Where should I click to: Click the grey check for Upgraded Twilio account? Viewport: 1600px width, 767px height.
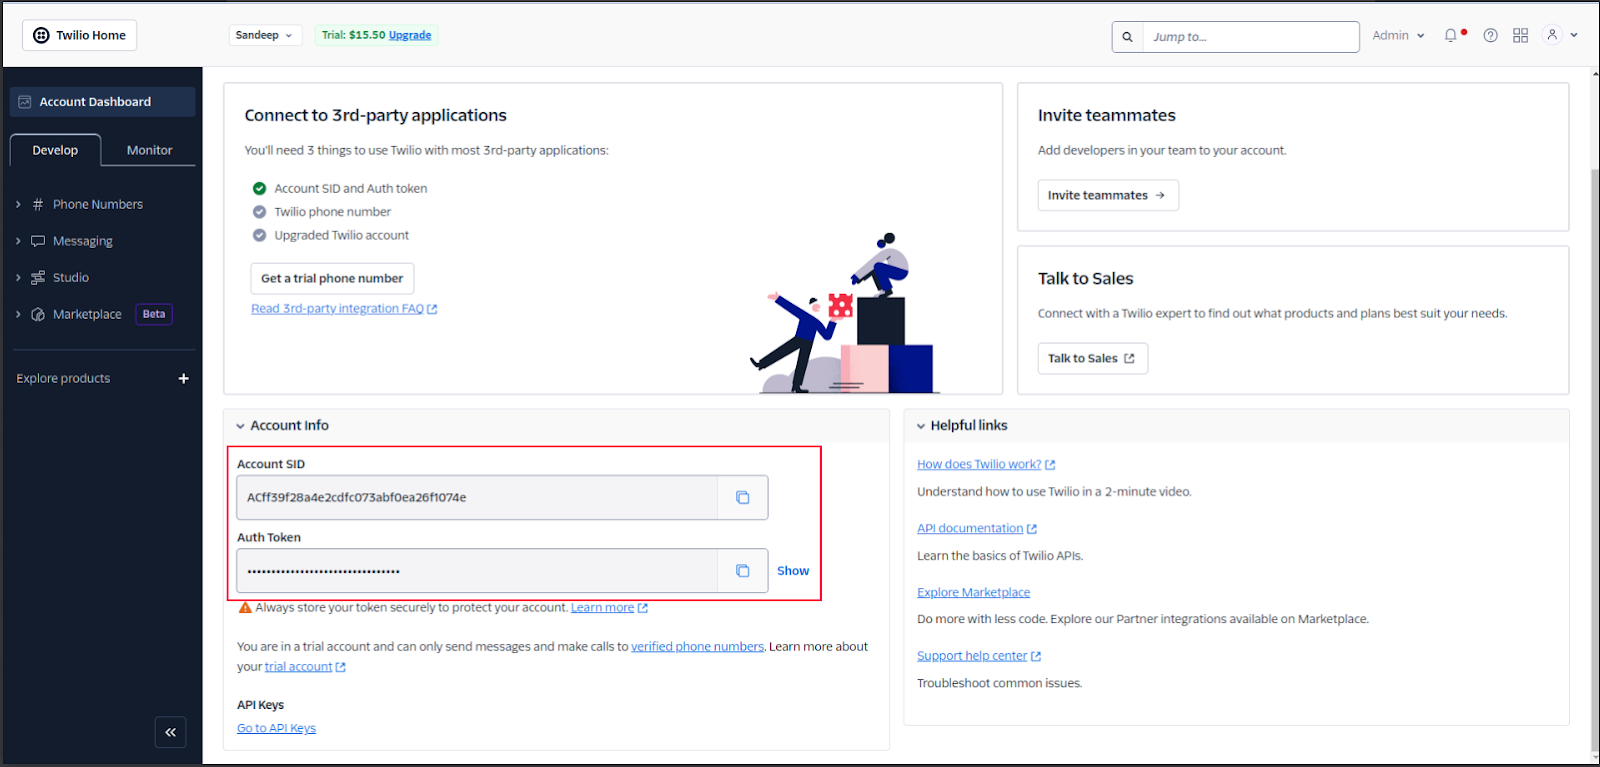[x=259, y=235]
